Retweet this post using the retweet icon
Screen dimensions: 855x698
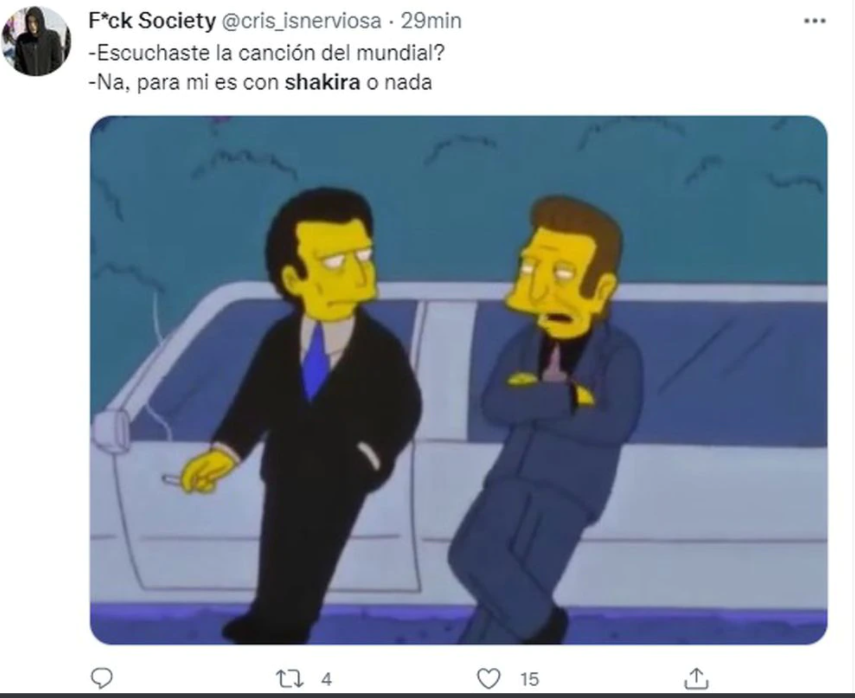[290, 679]
